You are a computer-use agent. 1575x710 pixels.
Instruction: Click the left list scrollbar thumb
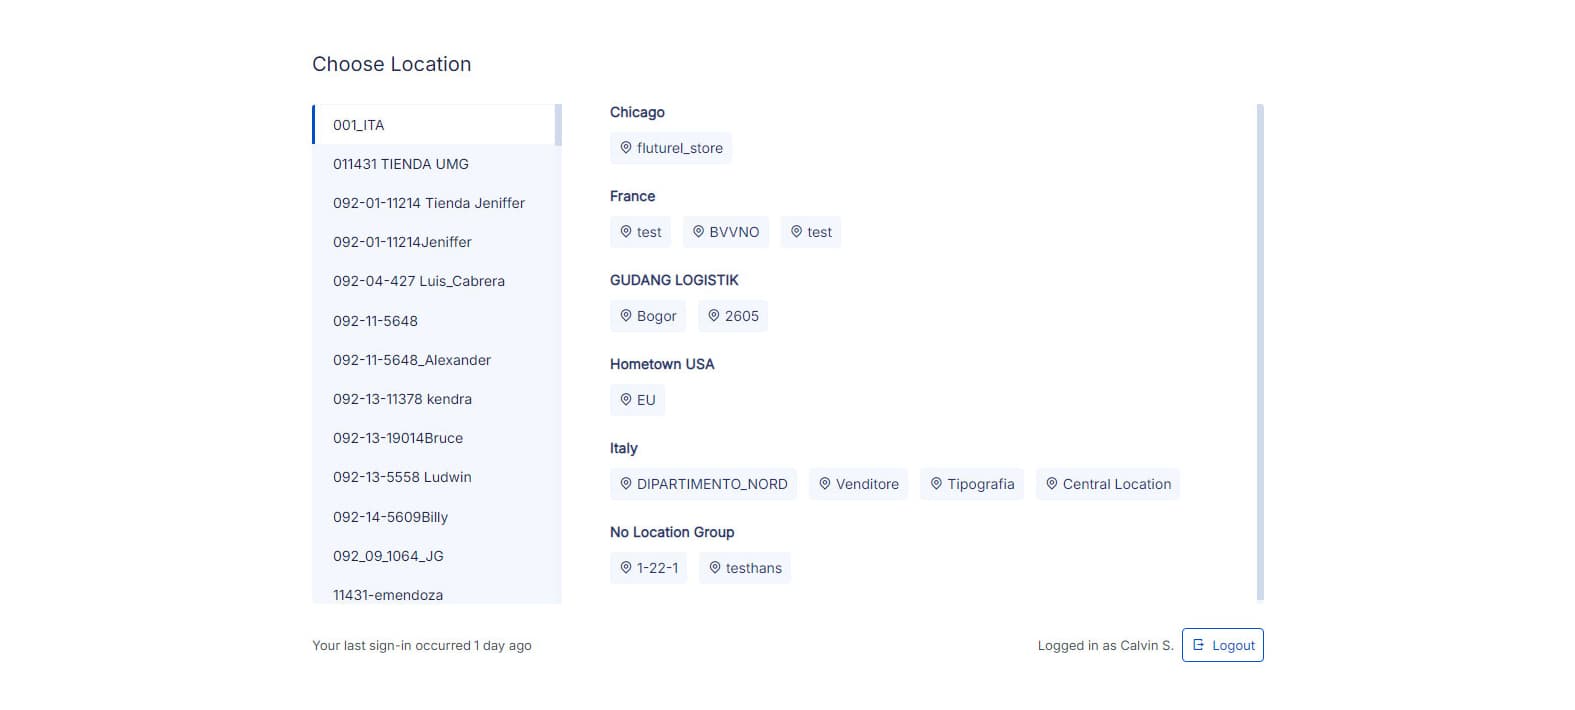pos(558,125)
